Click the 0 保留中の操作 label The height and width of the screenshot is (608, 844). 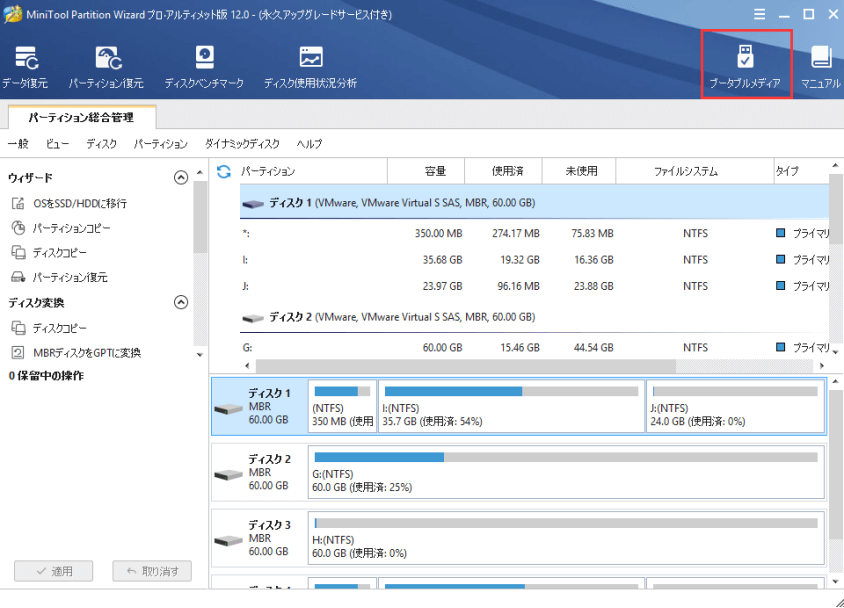(x=46, y=376)
